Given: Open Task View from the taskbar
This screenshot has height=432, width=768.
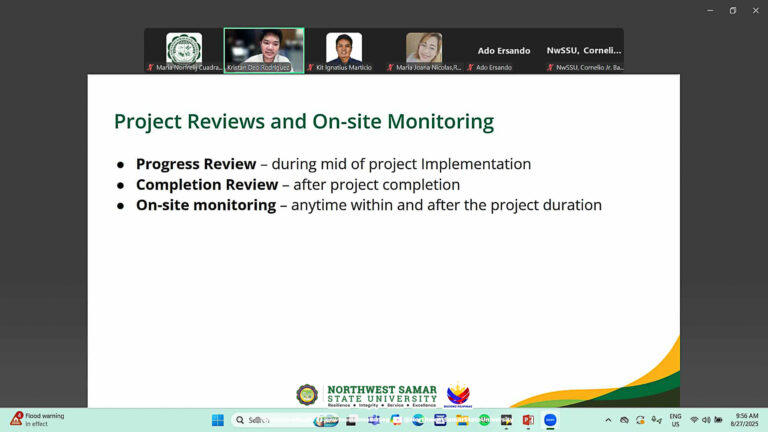Looking at the screenshot, I should point(351,420).
